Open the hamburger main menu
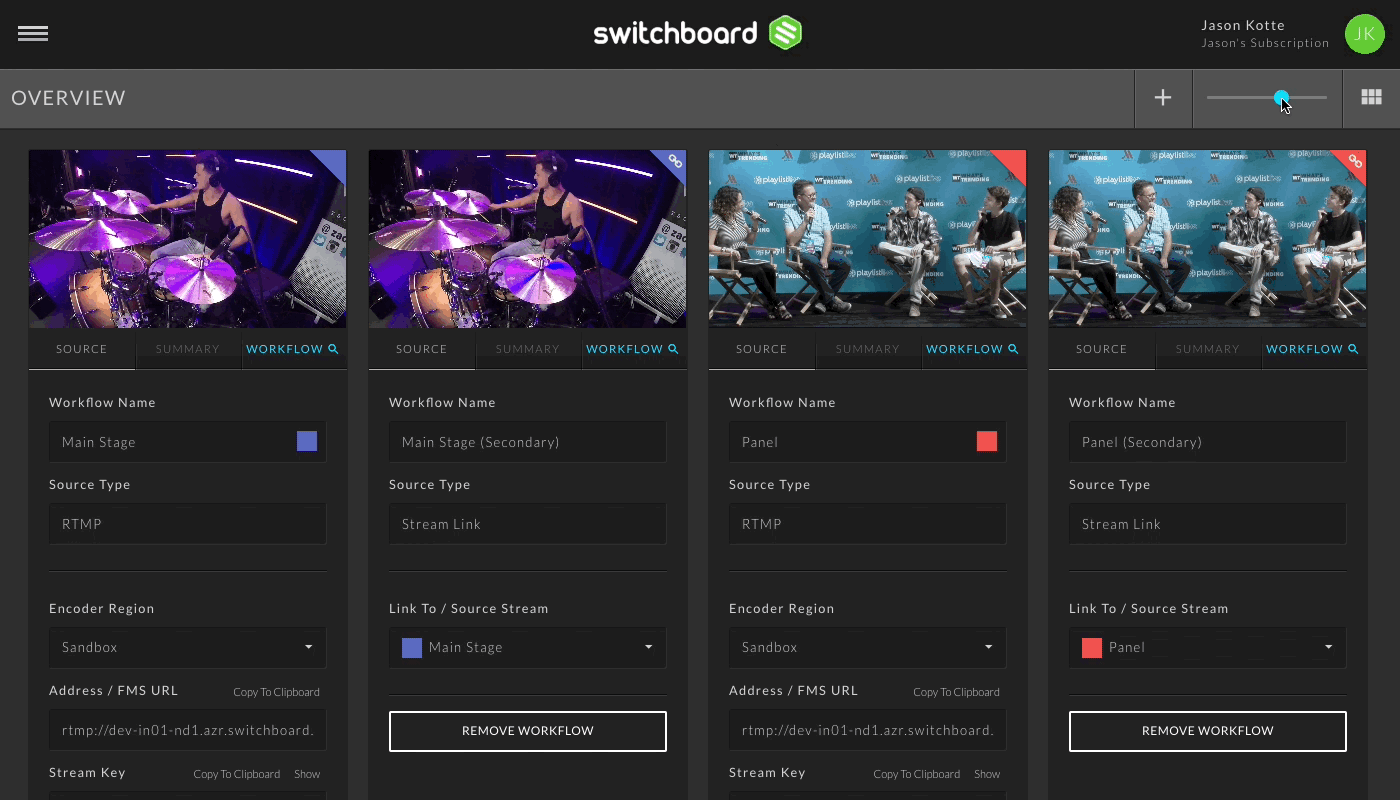Screen dimensions: 1400x800 pyautogui.click(x=33, y=34)
